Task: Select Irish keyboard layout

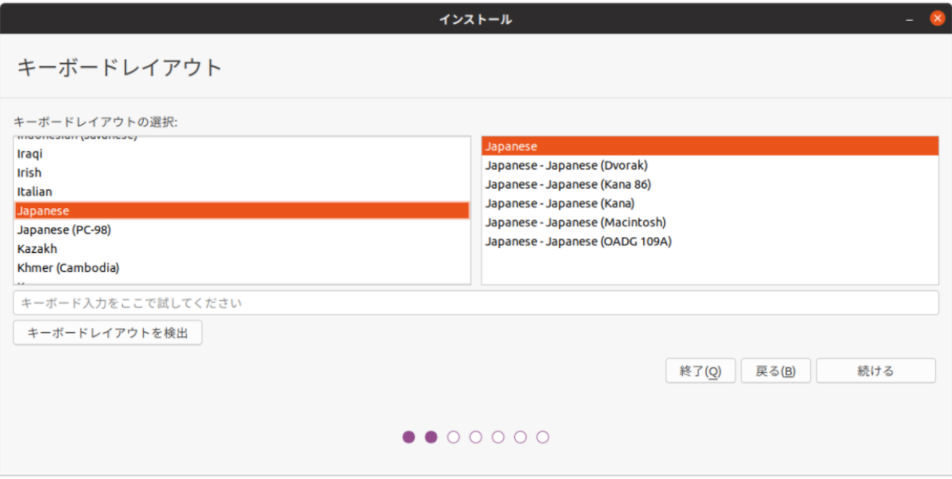Action: pyautogui.click(x=242, y=172)
